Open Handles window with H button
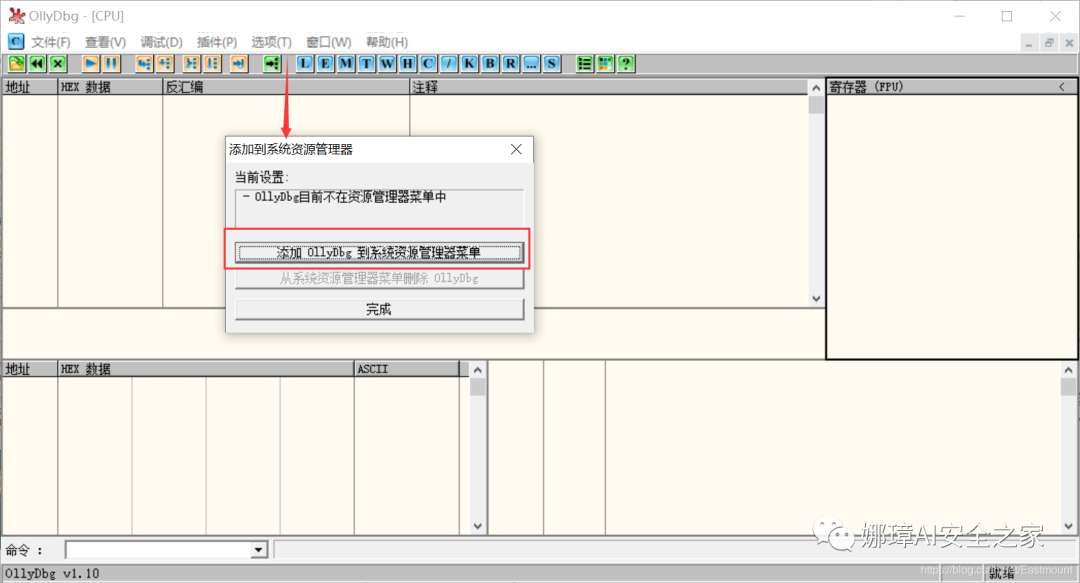This screenshot has height=583, width=1080. point(407,64)
